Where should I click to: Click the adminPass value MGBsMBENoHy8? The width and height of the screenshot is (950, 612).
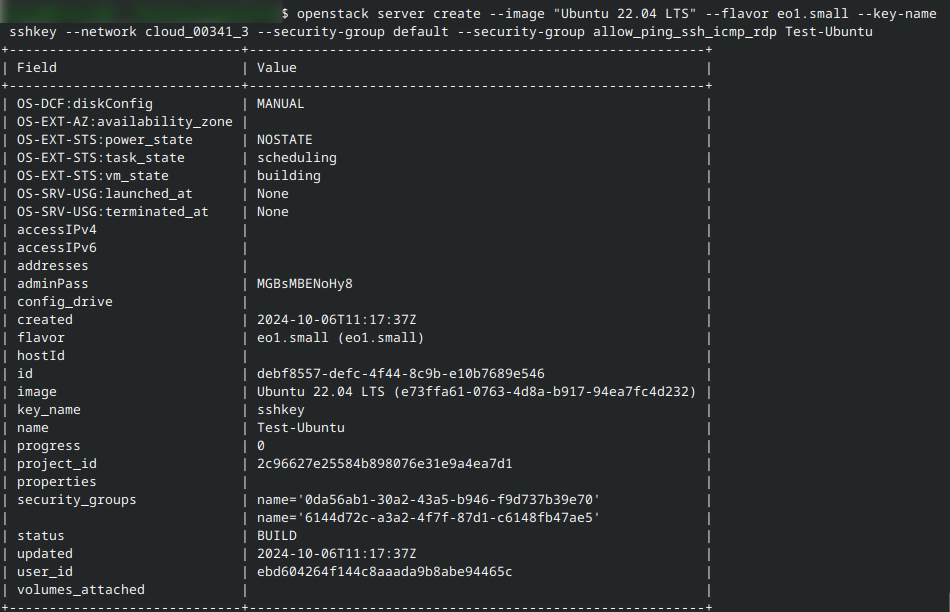click(x=304, y=284)
